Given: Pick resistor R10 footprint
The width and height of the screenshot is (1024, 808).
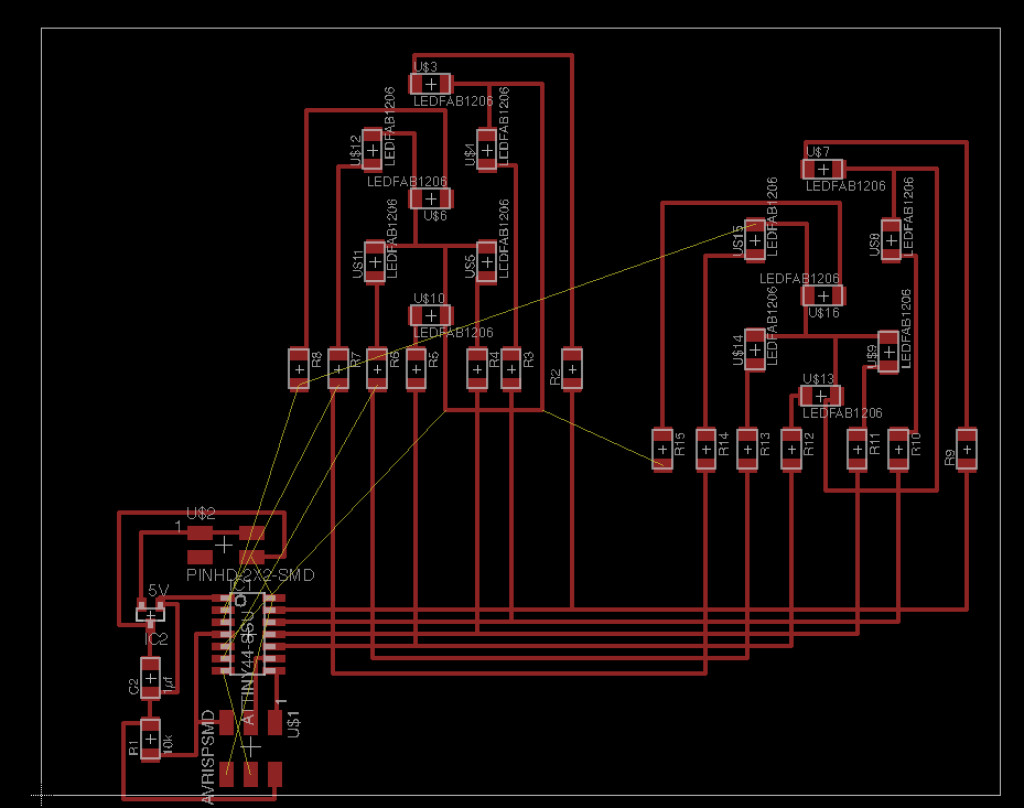Looking at the screenshot, I should (899, 449).
